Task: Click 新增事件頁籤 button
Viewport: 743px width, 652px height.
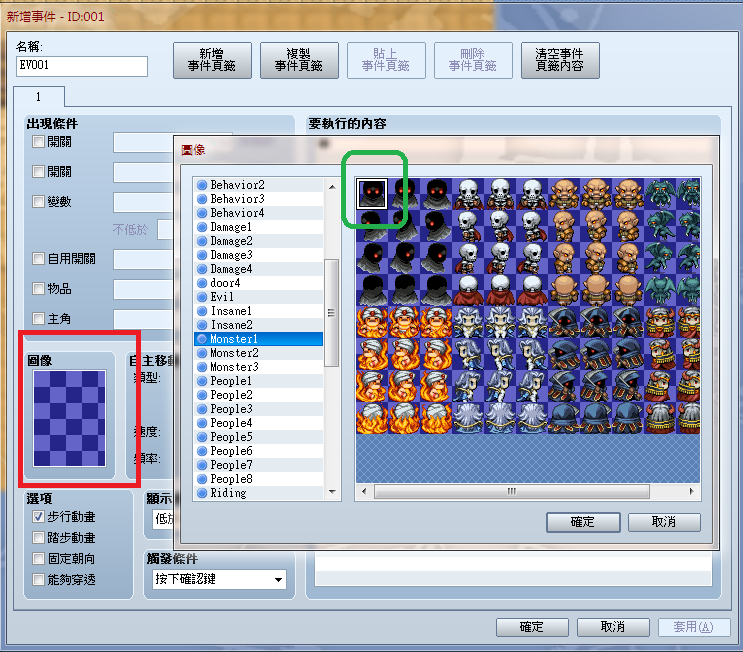Action: click(212, 60)
